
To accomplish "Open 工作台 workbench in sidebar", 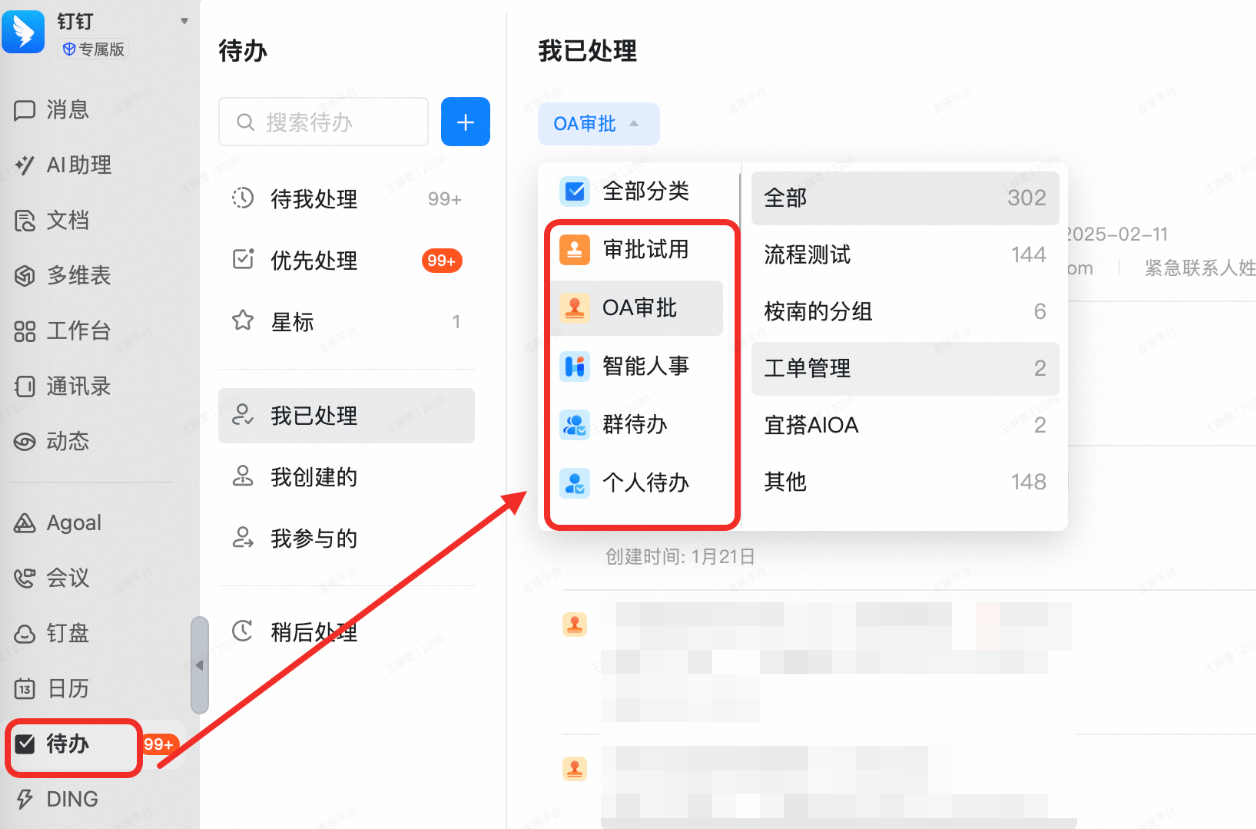I will click(62, 331).
